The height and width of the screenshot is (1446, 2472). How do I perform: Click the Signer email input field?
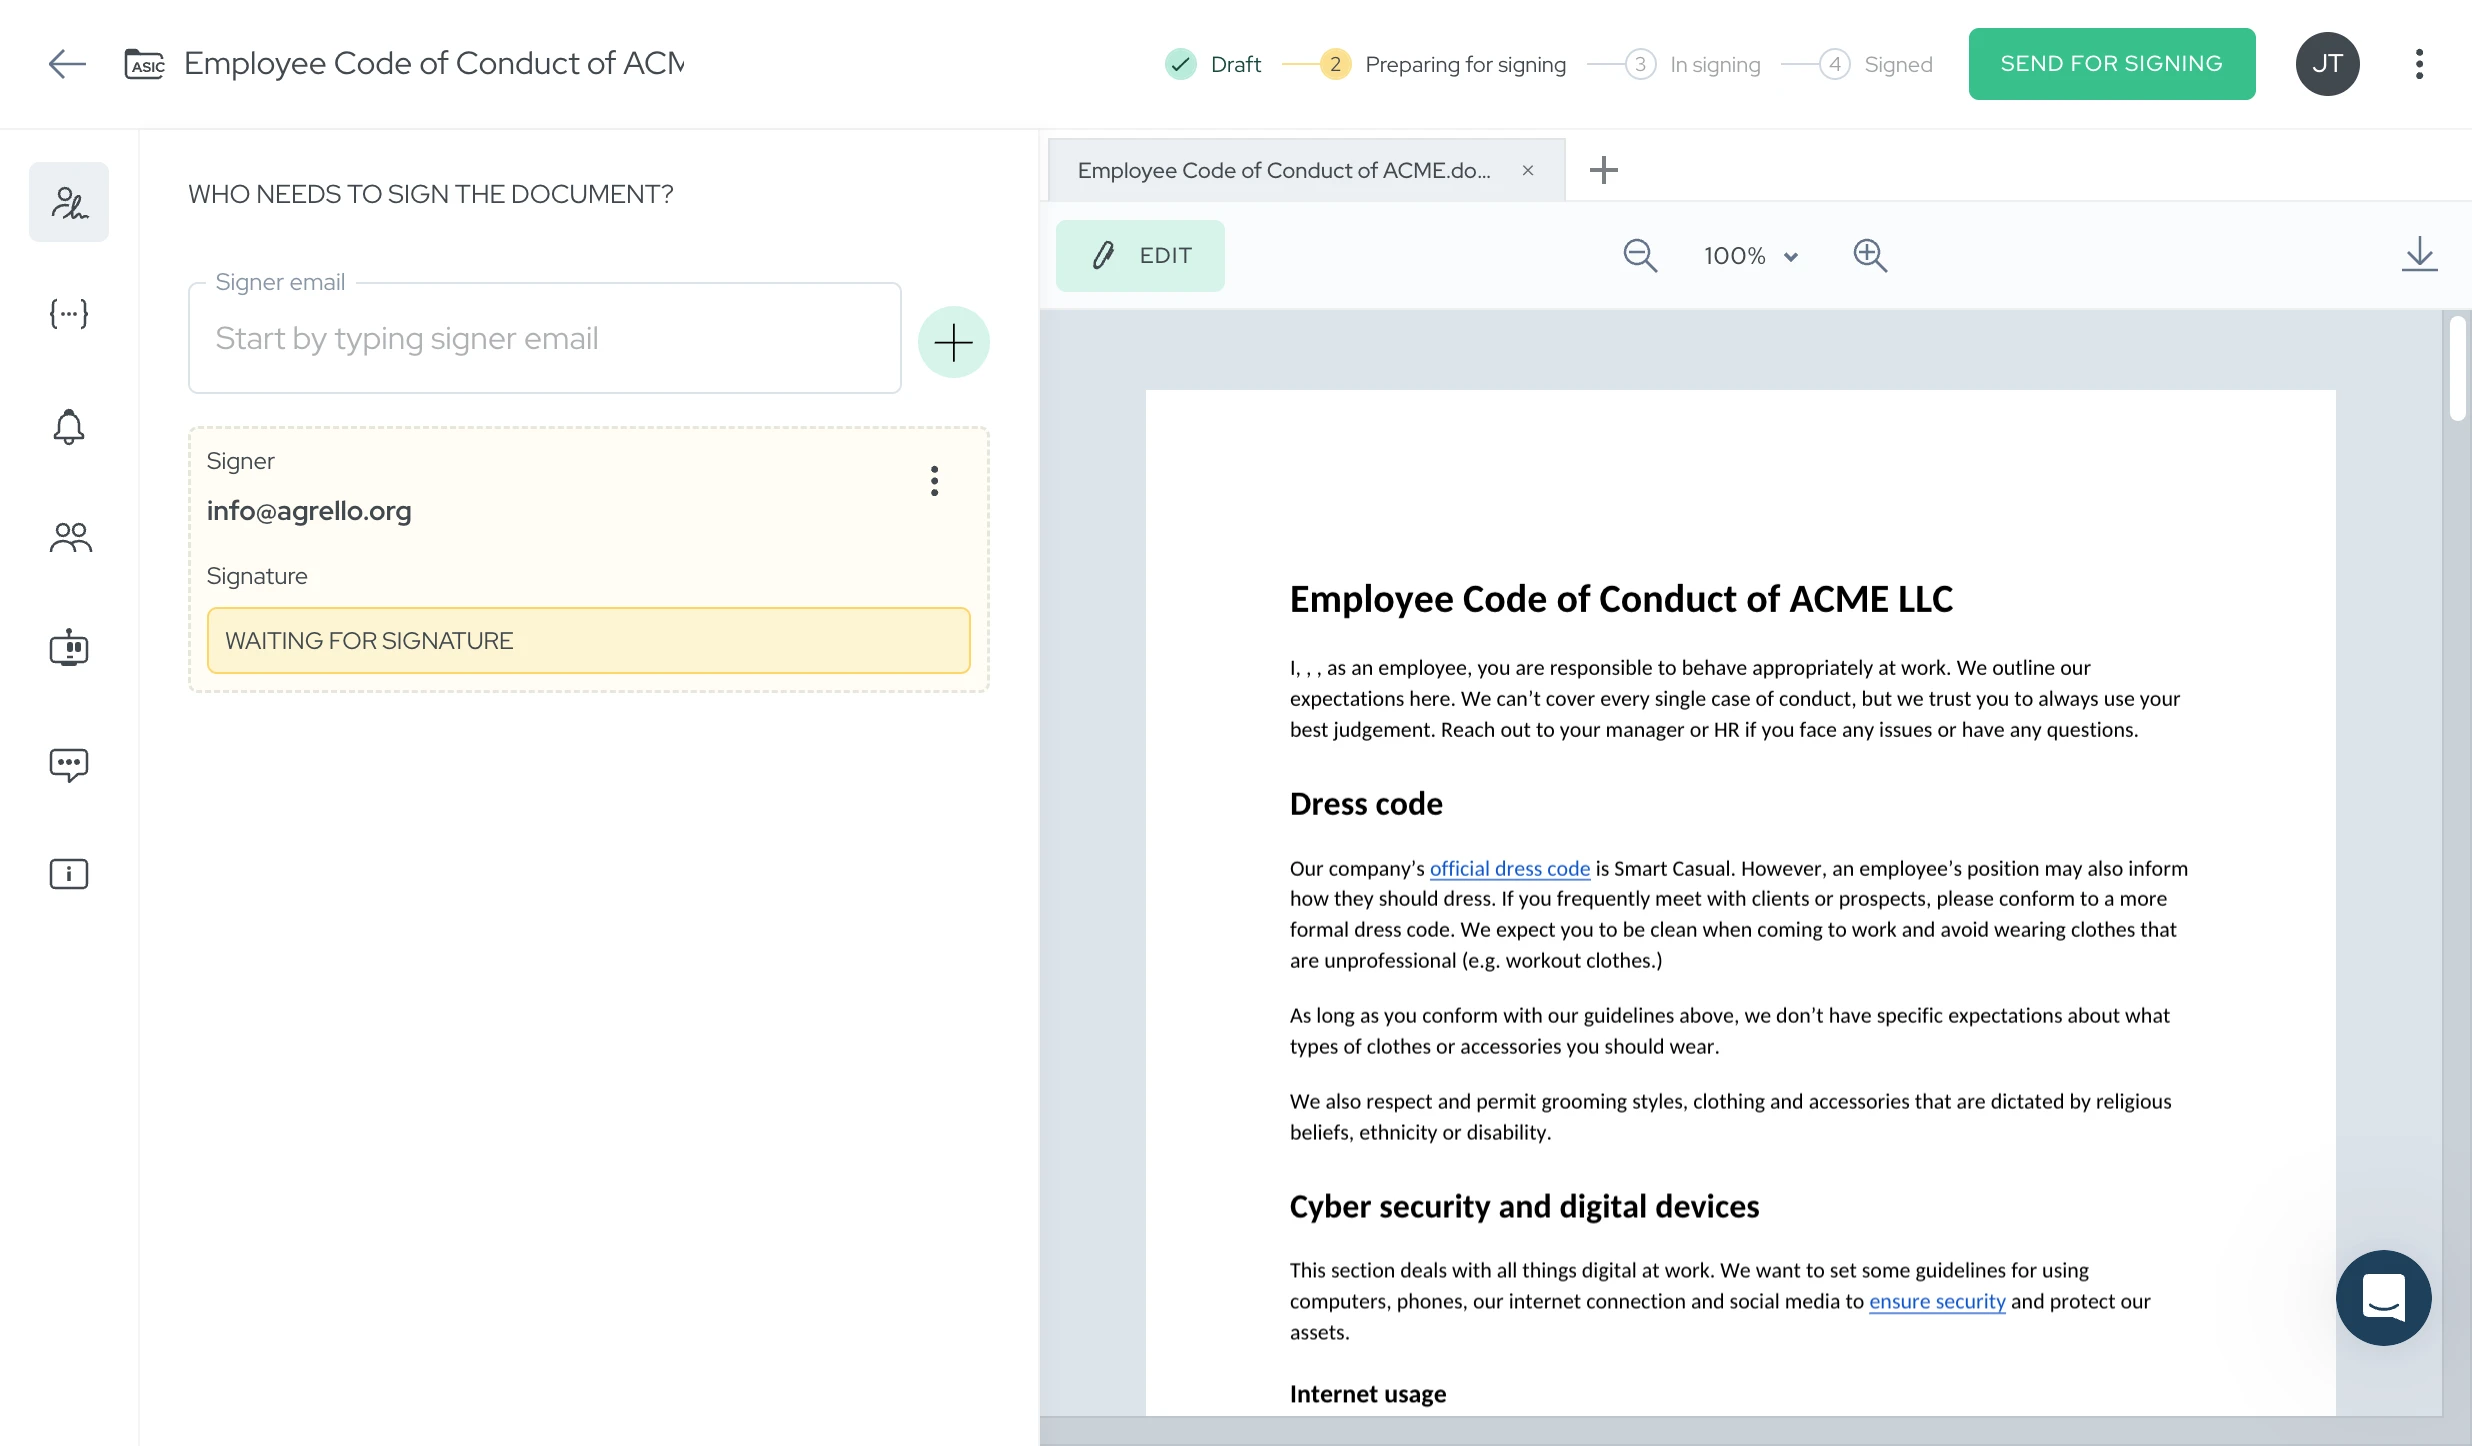[544, 339]
